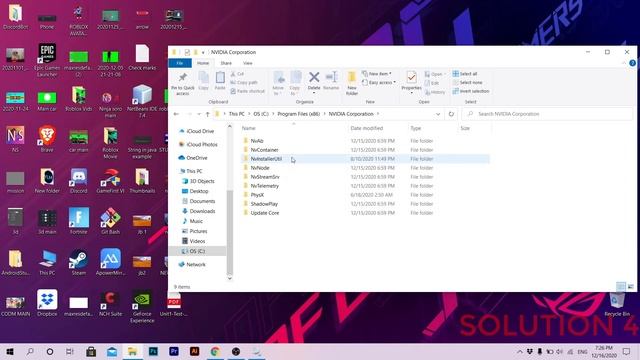Click the New folder ribbon icon
This screenshot has width=640, height=360.
click(352, 83)
